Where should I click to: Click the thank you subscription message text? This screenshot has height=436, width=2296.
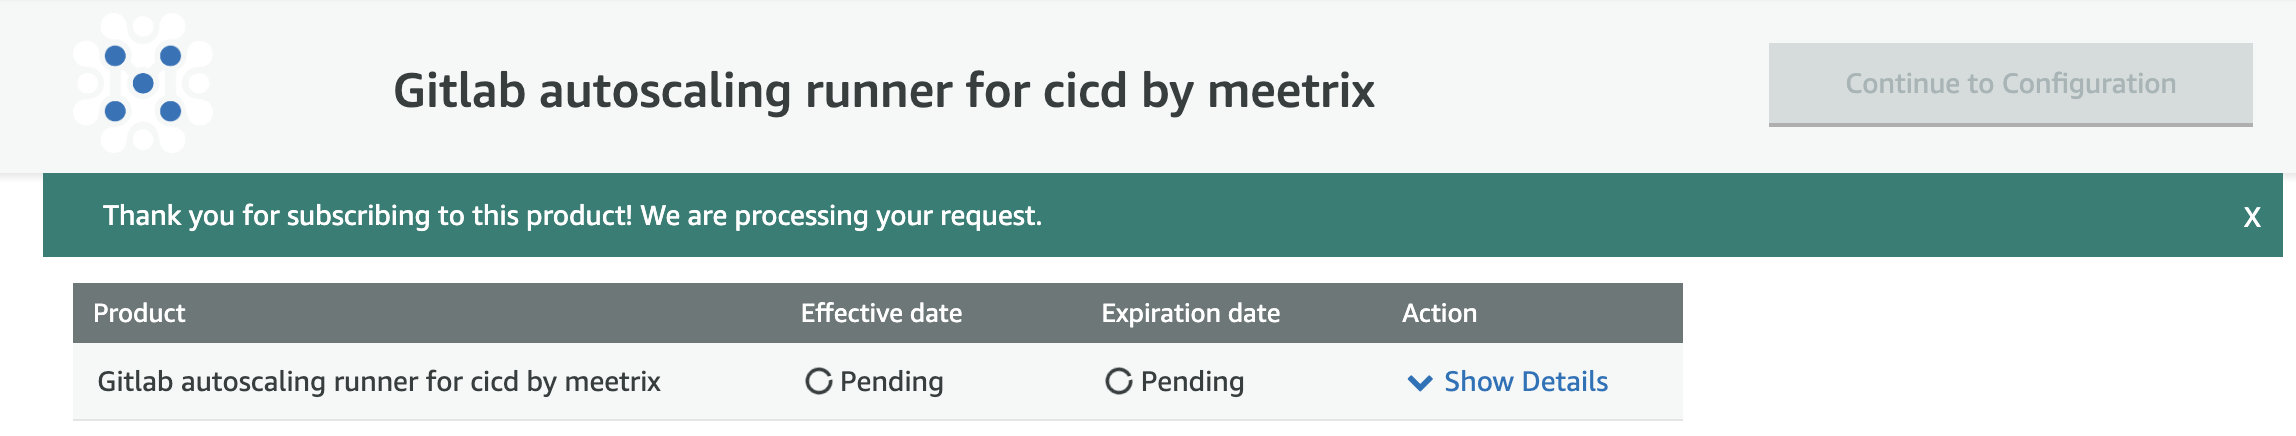click(572, 215)
